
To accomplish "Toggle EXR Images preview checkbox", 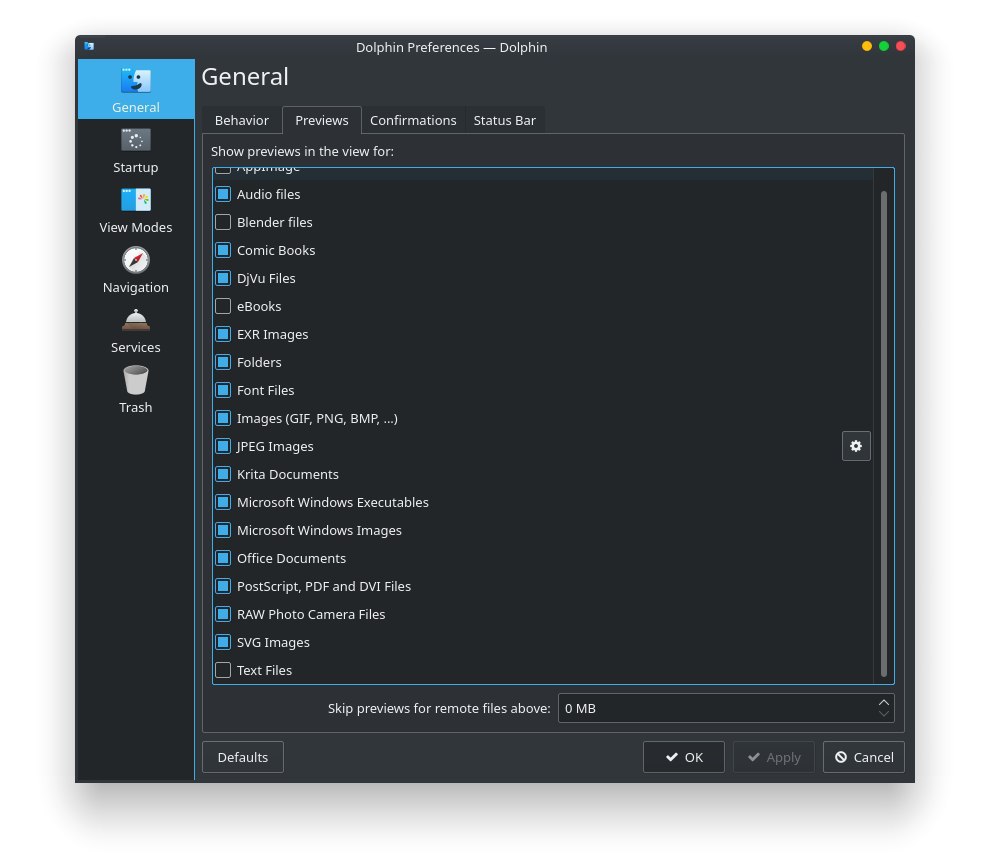I will coord(223,334).
